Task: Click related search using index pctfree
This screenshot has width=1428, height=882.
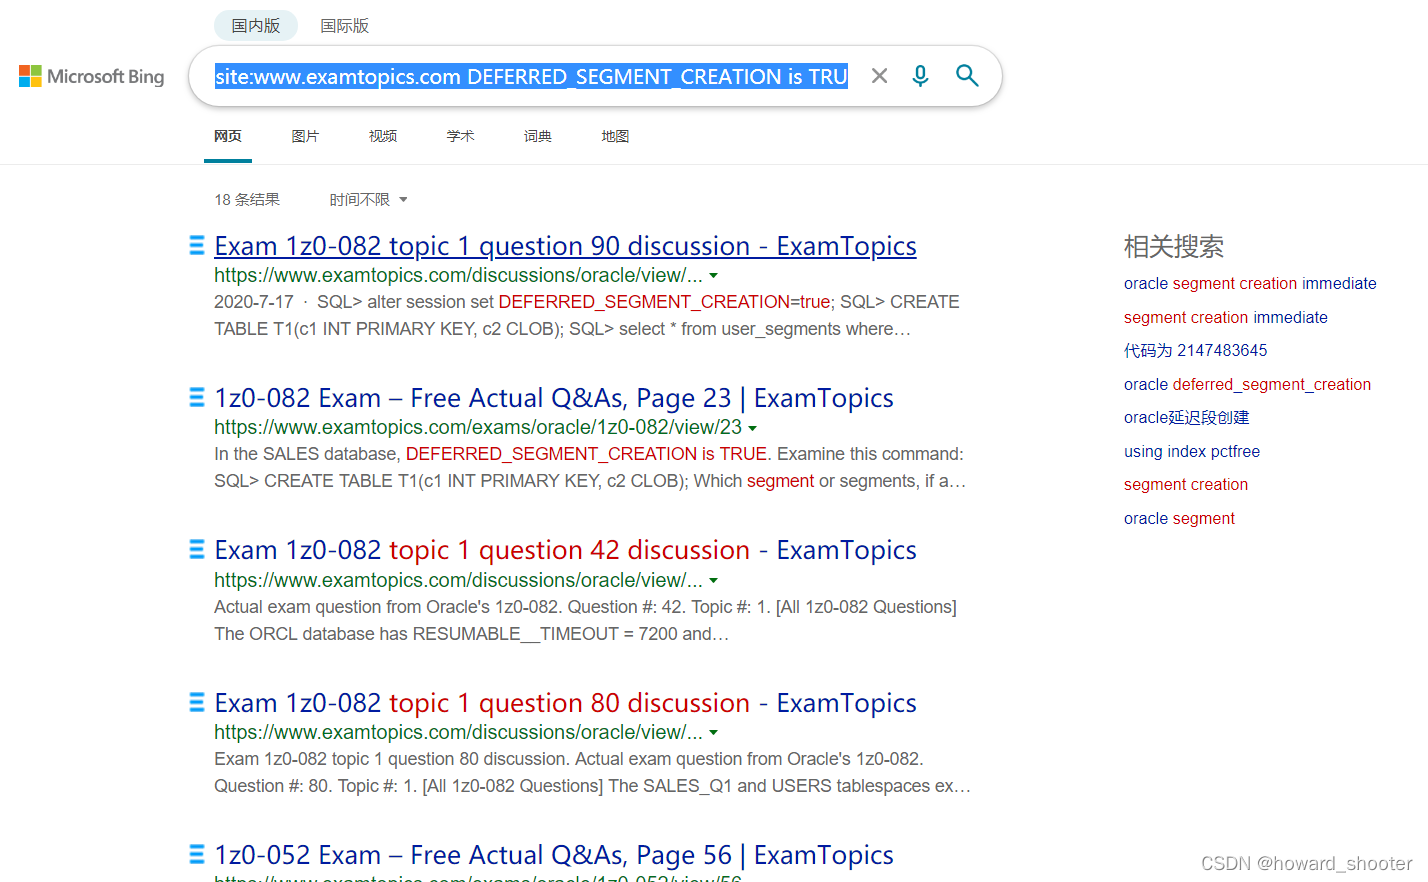Action: point(1192,452)
